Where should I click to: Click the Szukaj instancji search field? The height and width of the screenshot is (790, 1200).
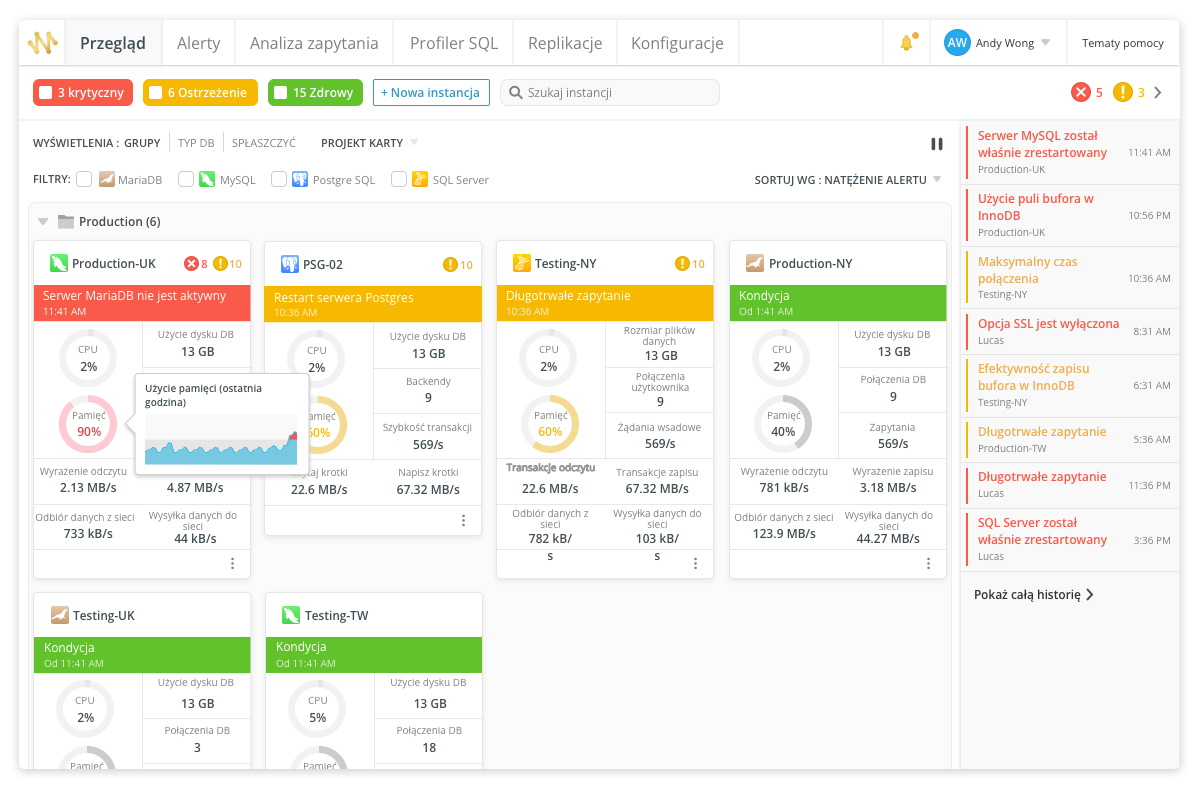click(610, 93)
